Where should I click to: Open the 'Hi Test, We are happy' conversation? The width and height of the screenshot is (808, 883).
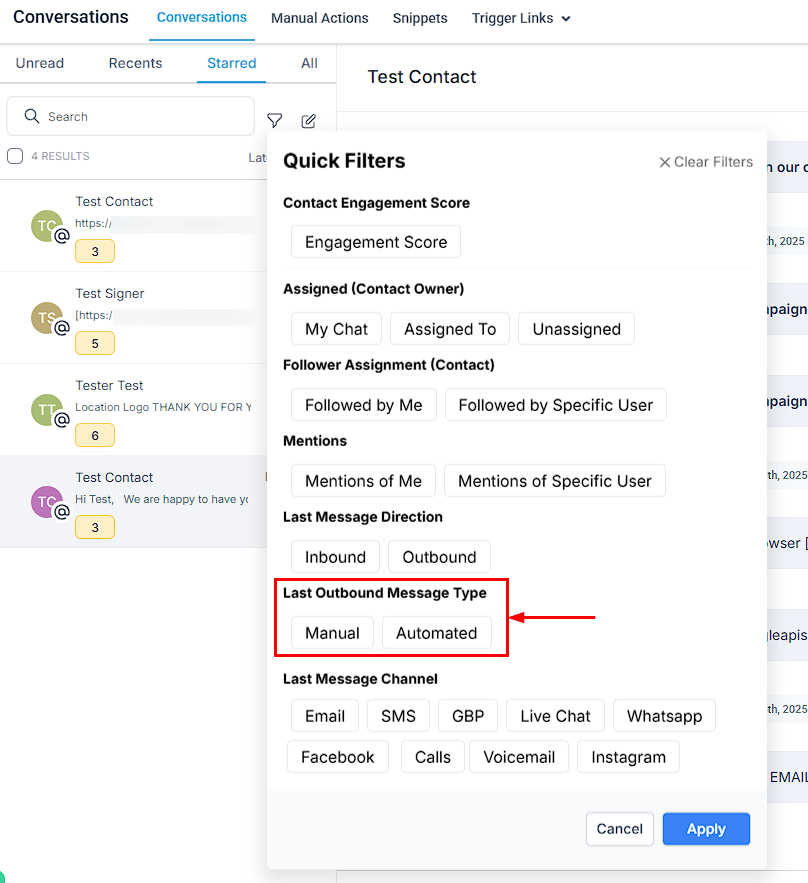[133, 501]
